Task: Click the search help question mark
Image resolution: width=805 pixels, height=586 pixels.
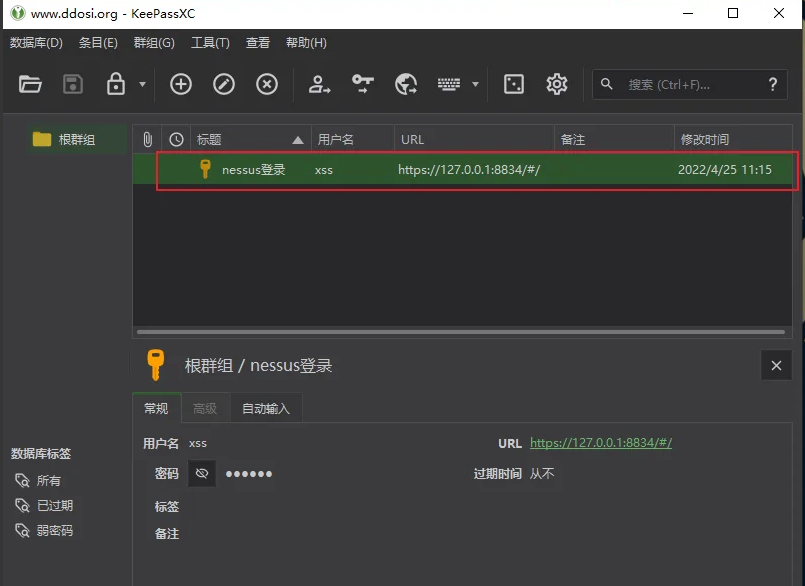Action: [773, 84]
